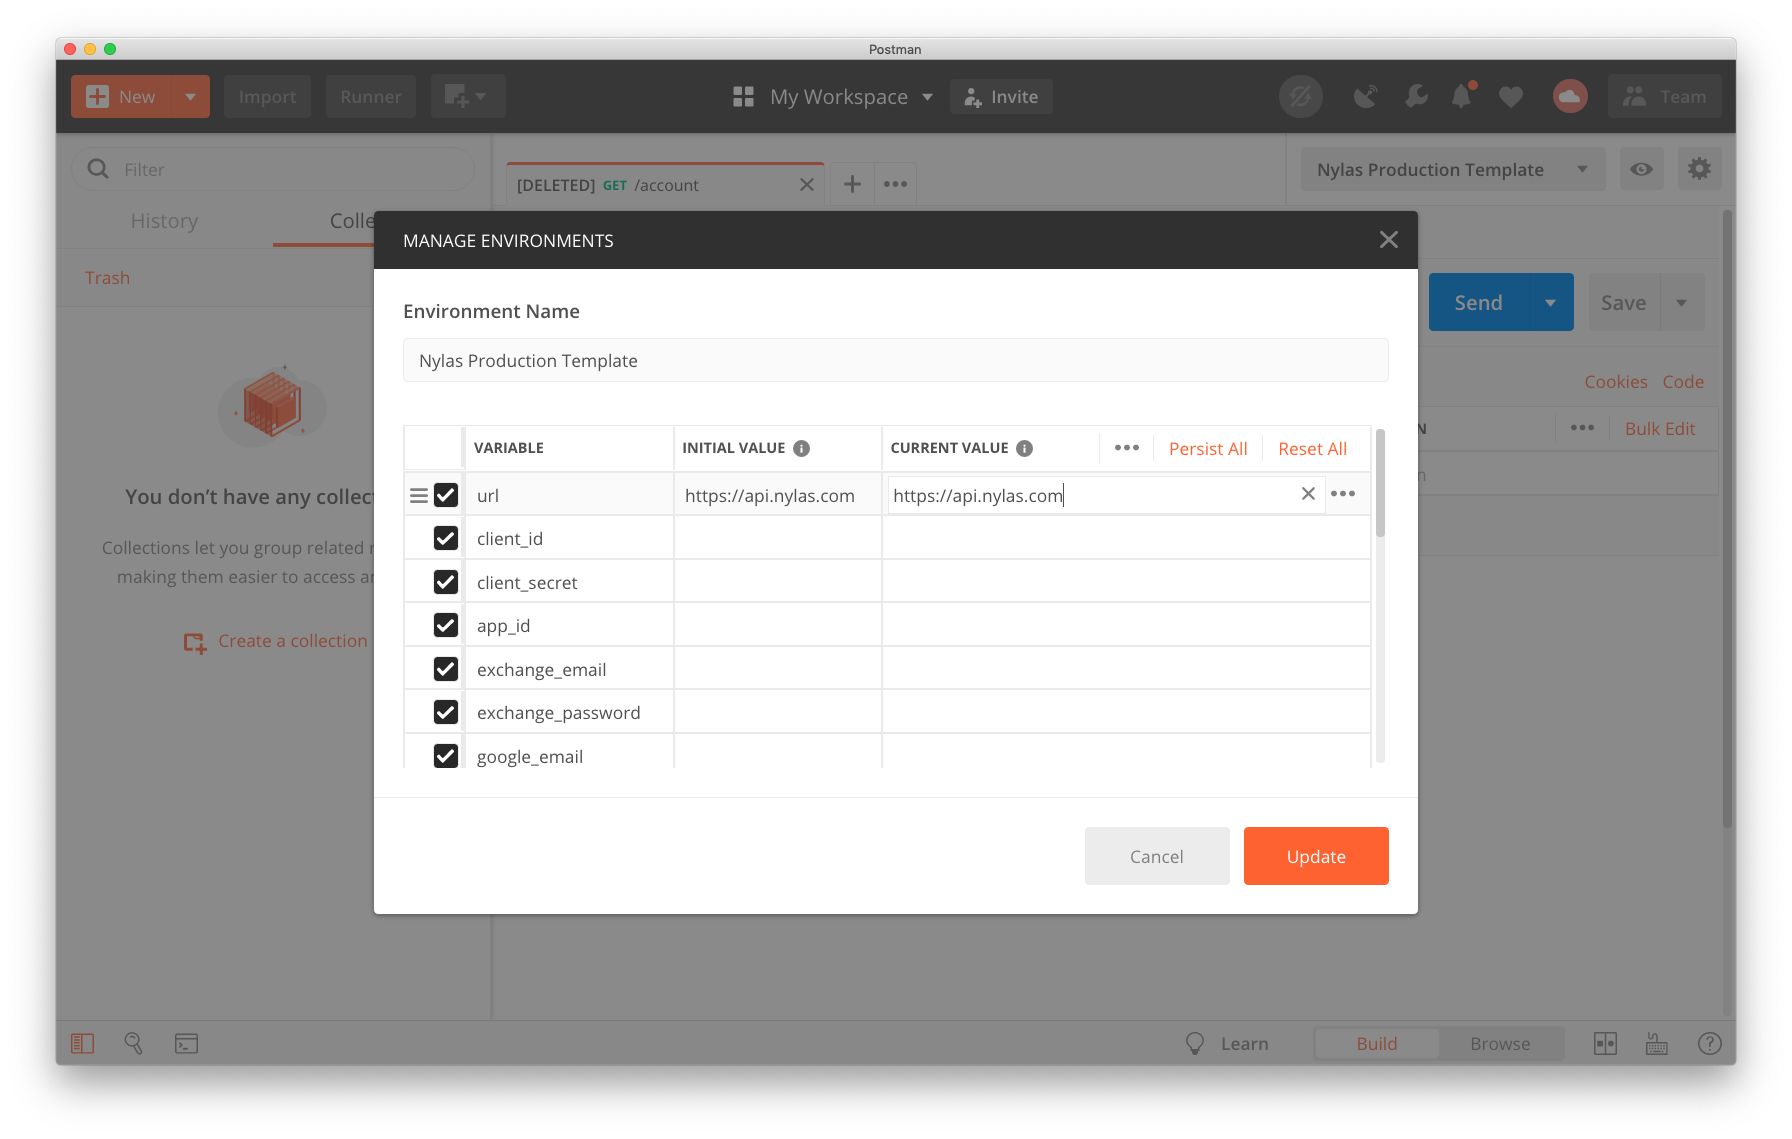Uncheck the app_id variable
Viewport: 1792px width, 1139px height.
click(x=446, y=625)
